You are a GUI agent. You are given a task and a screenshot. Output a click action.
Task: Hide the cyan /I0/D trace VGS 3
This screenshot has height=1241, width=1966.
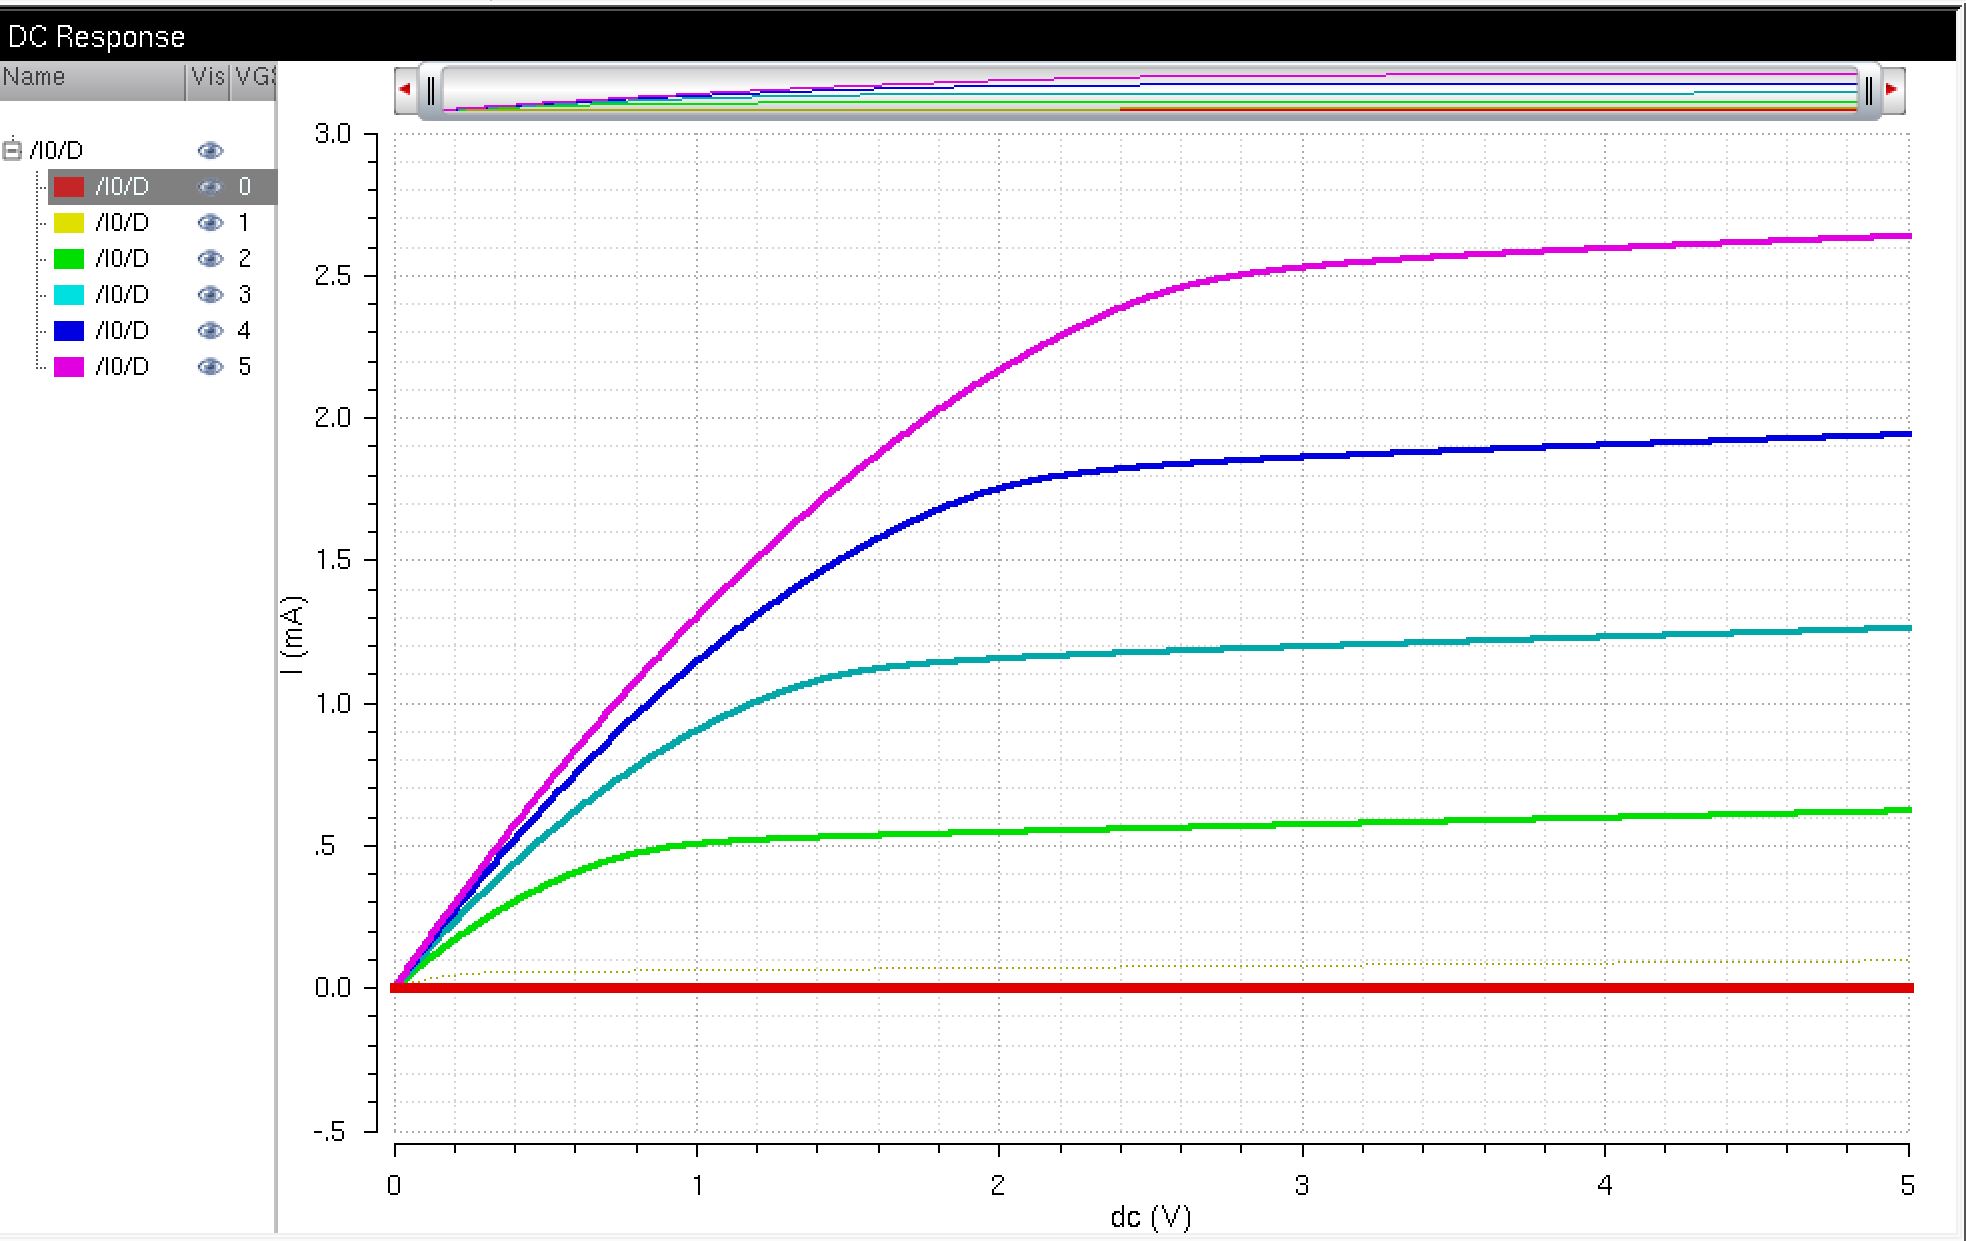point(210,295)
